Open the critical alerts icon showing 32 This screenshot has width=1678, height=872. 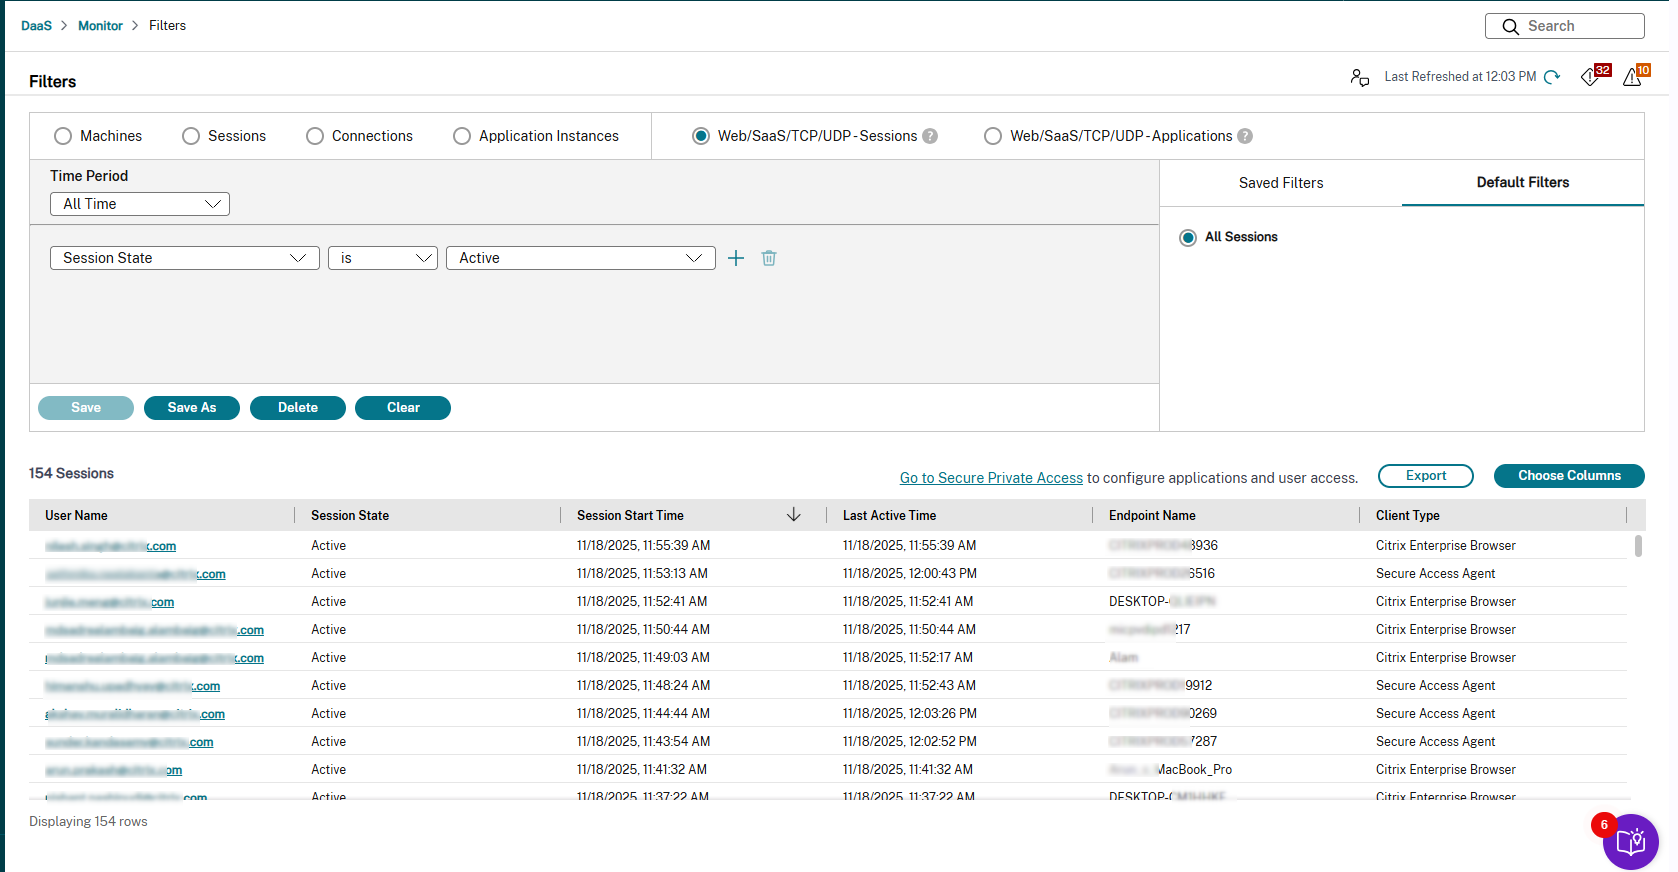[x=1591, y=77]
